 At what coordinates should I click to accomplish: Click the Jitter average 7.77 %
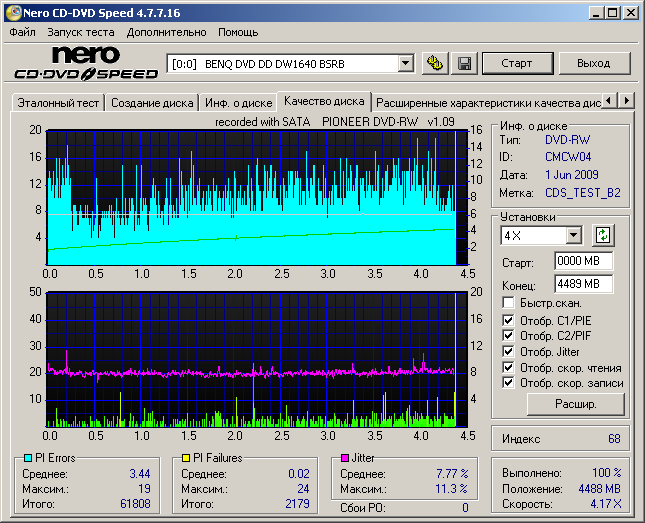tap(452, 474)
